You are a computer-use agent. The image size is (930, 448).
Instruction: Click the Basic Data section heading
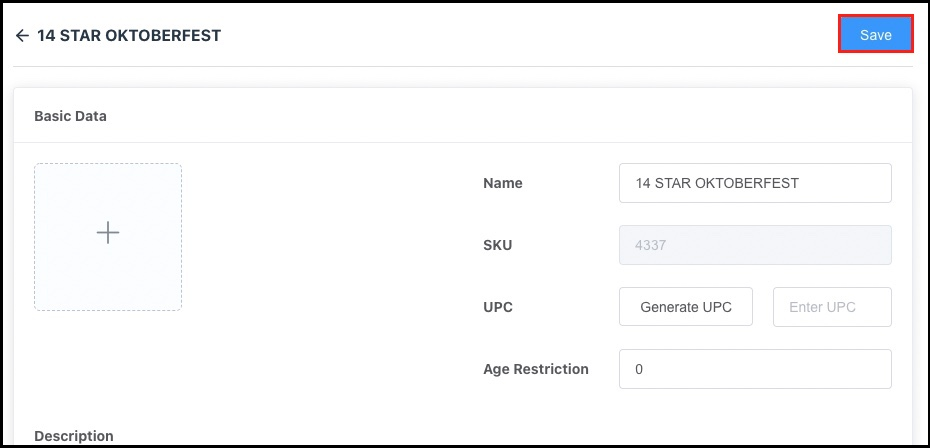70,116
